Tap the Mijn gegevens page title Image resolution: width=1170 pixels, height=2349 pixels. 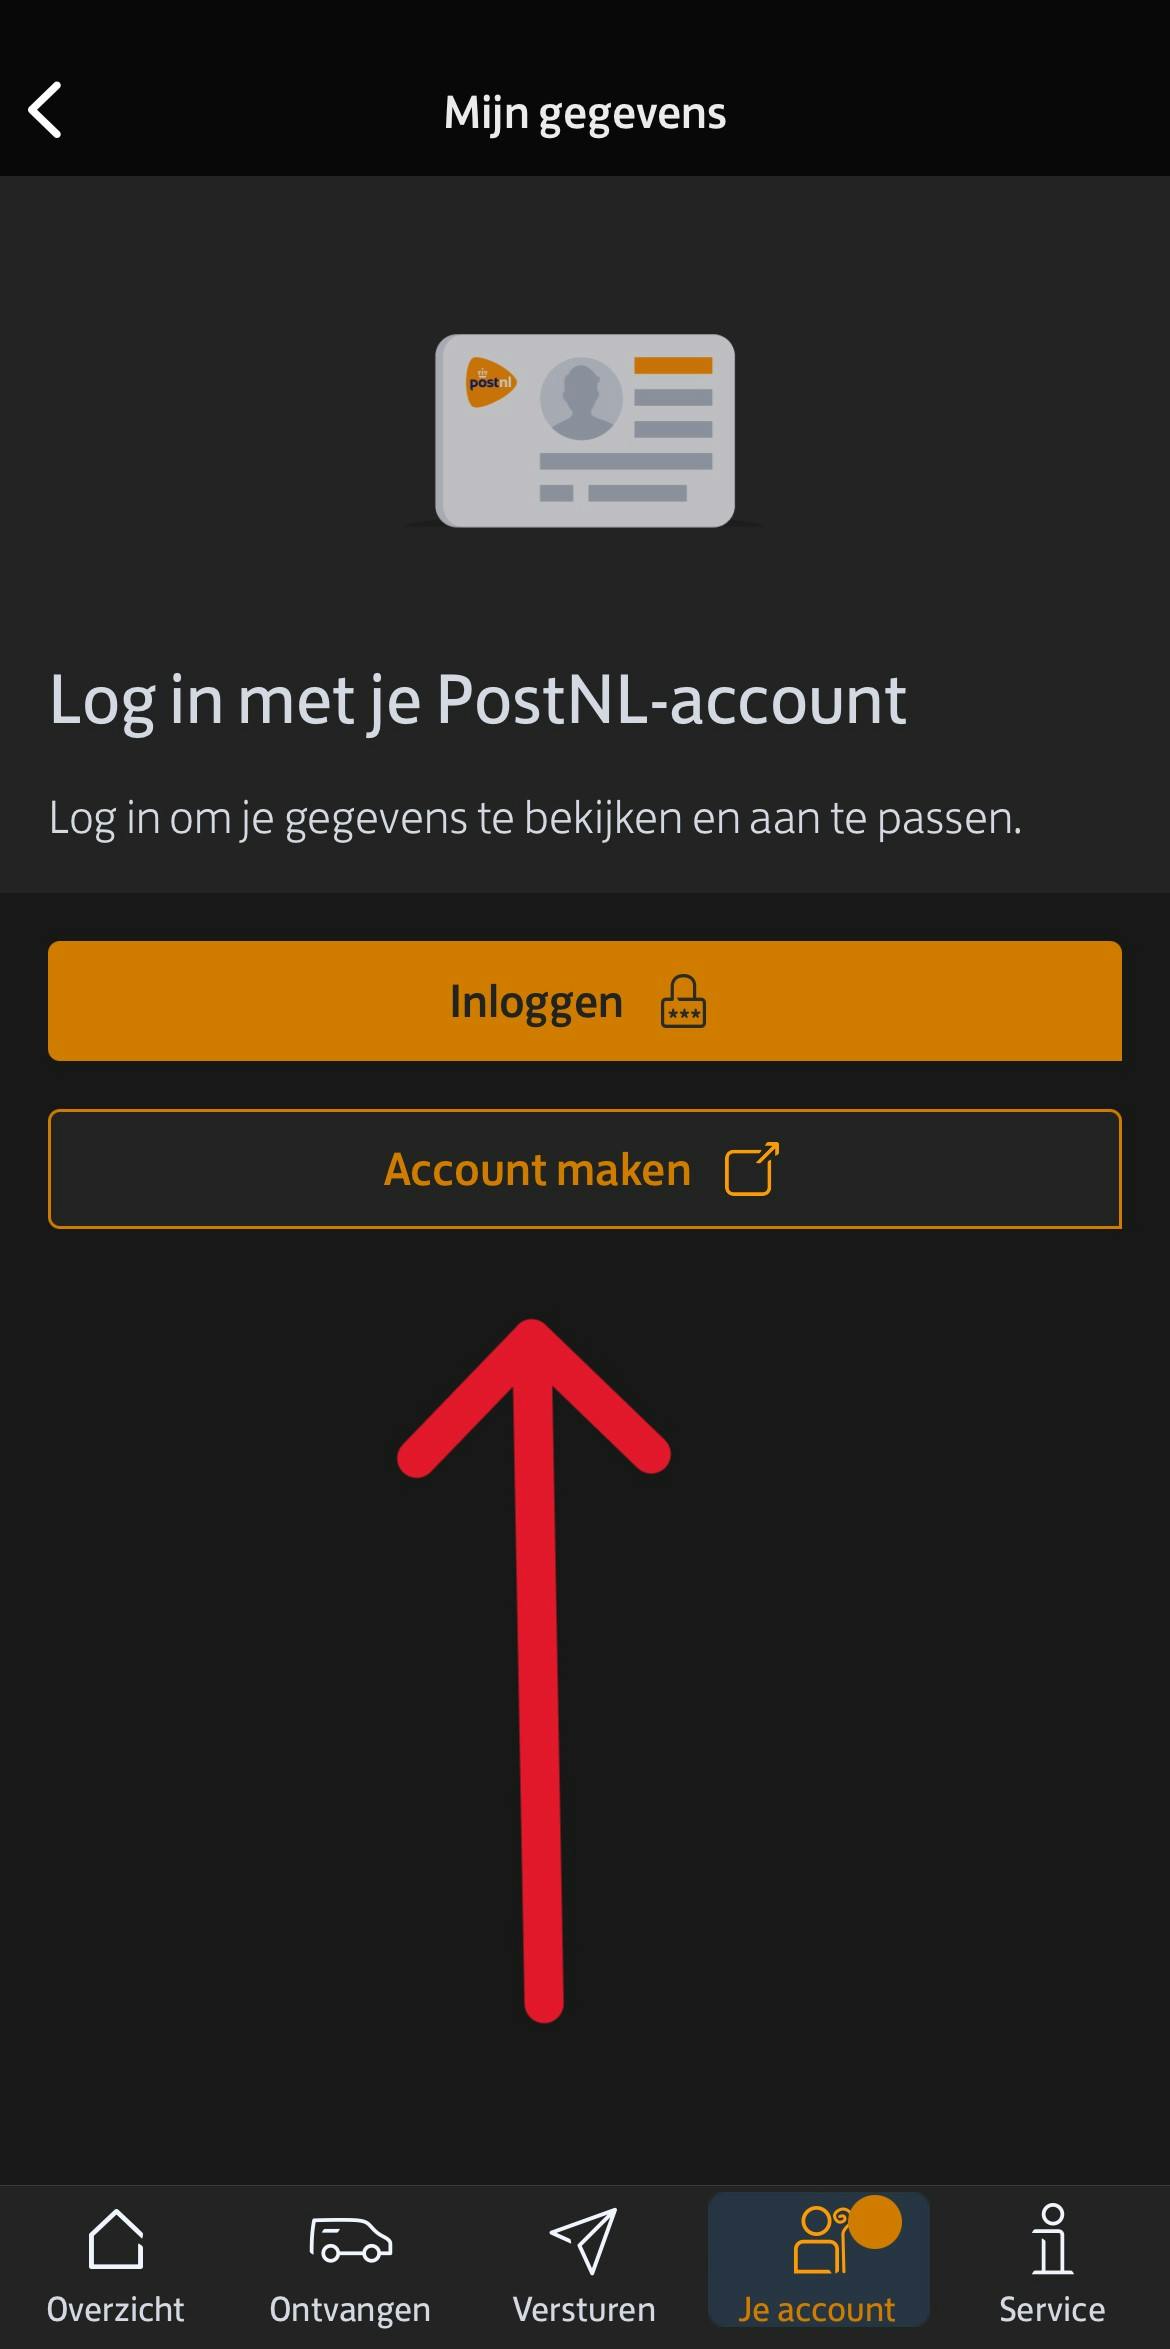pos(585,113)
